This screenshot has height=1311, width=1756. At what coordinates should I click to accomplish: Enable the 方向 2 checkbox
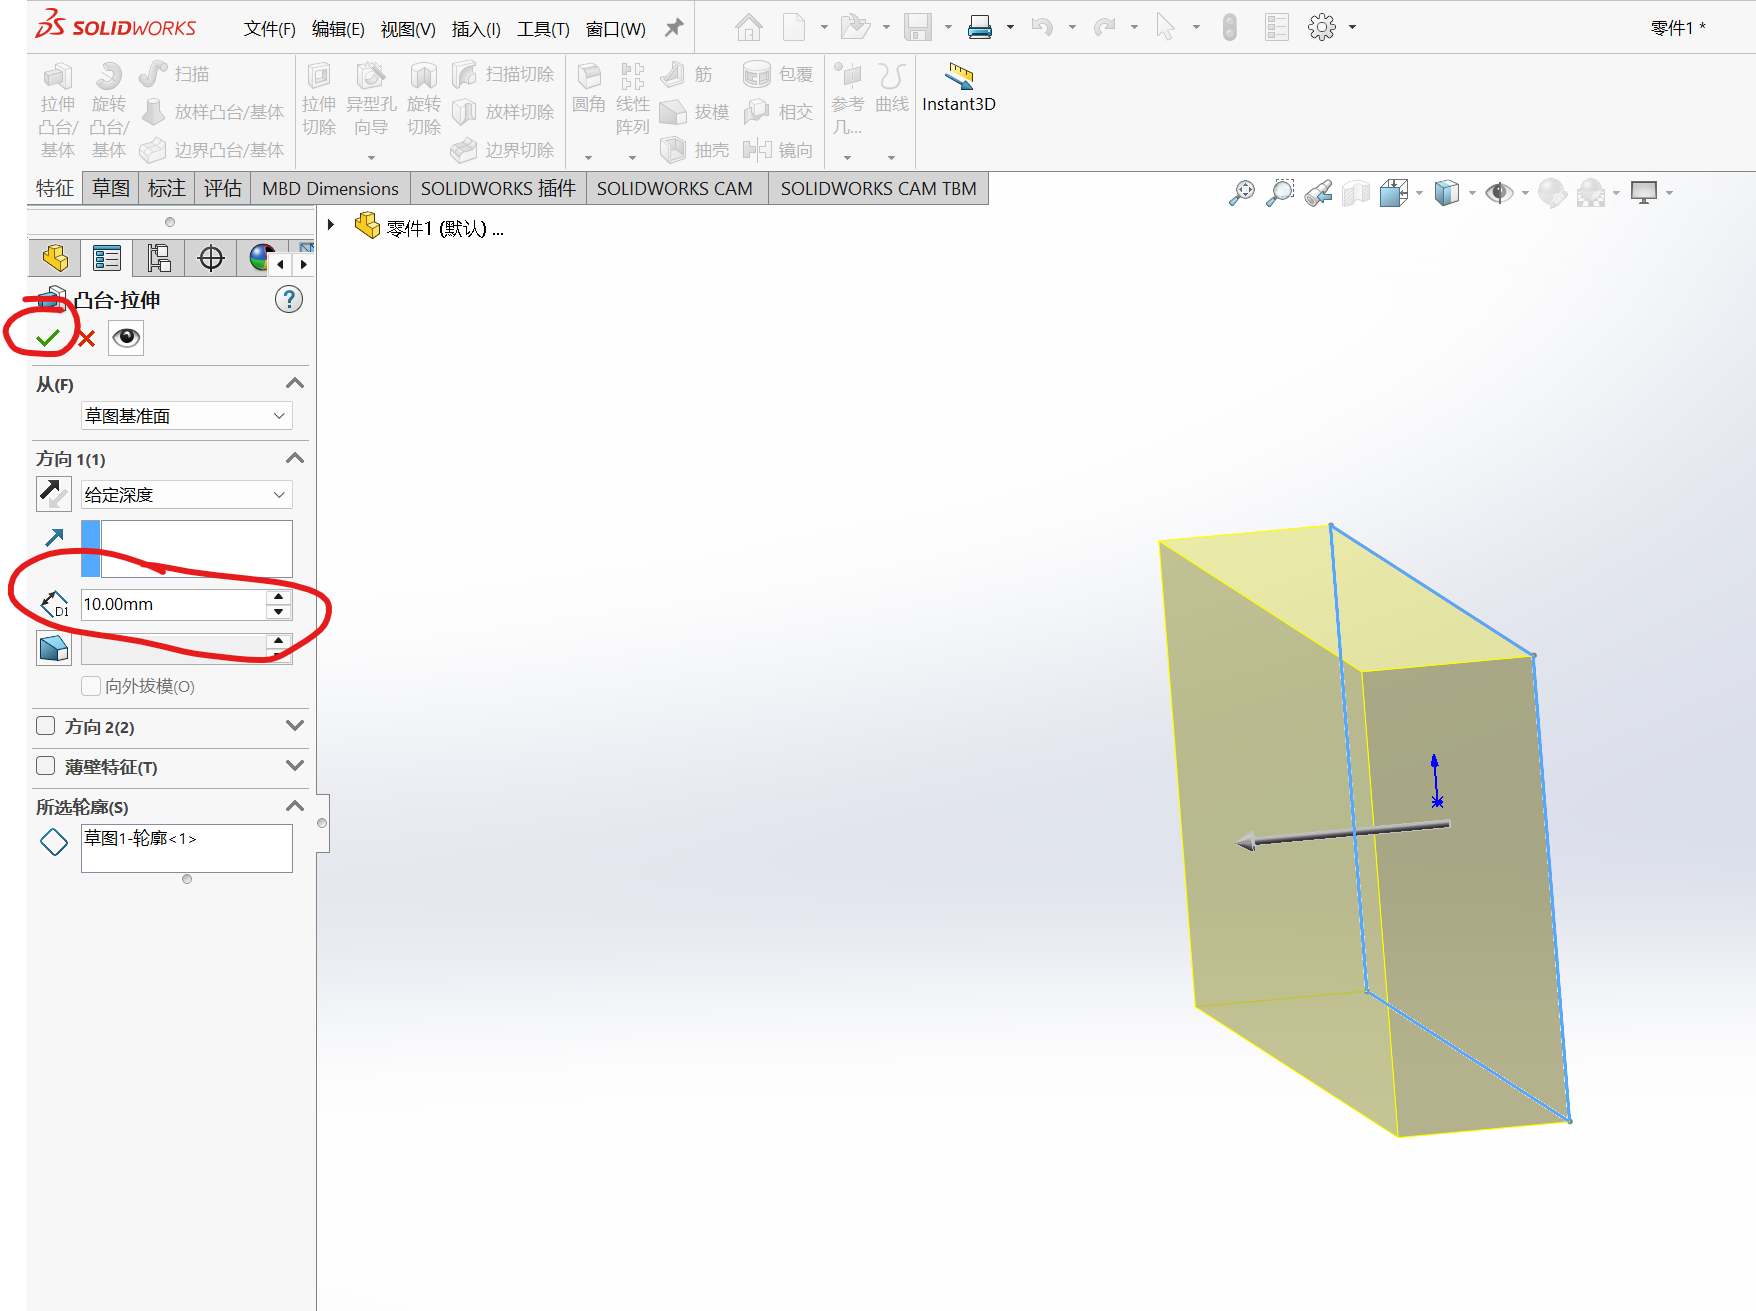point(46,726)
